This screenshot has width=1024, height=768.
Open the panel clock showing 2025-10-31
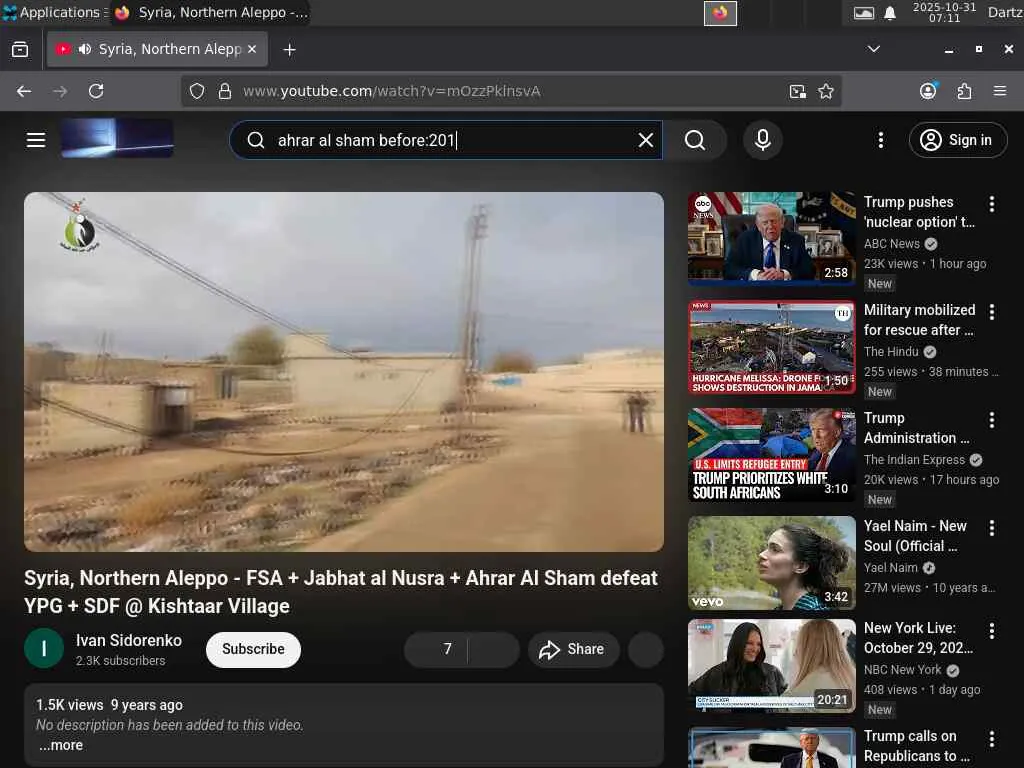click(x=944, y=12)
